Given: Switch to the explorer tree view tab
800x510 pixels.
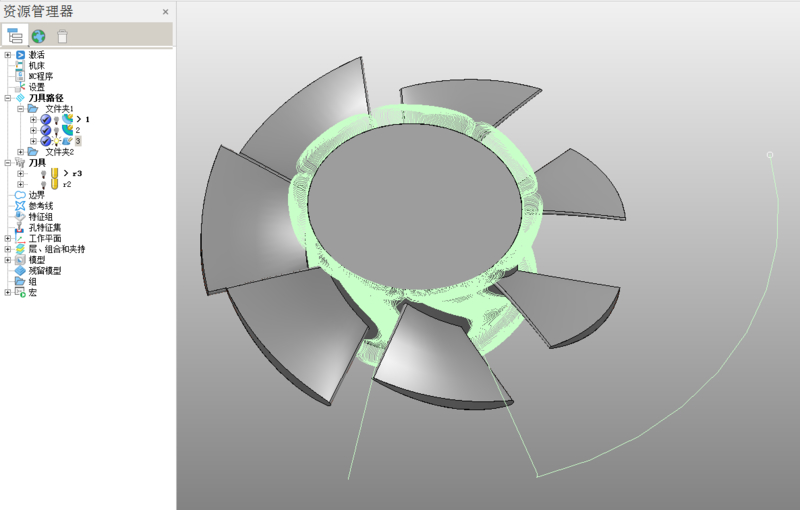Looking at the screenshot, I should pos(14,36).
